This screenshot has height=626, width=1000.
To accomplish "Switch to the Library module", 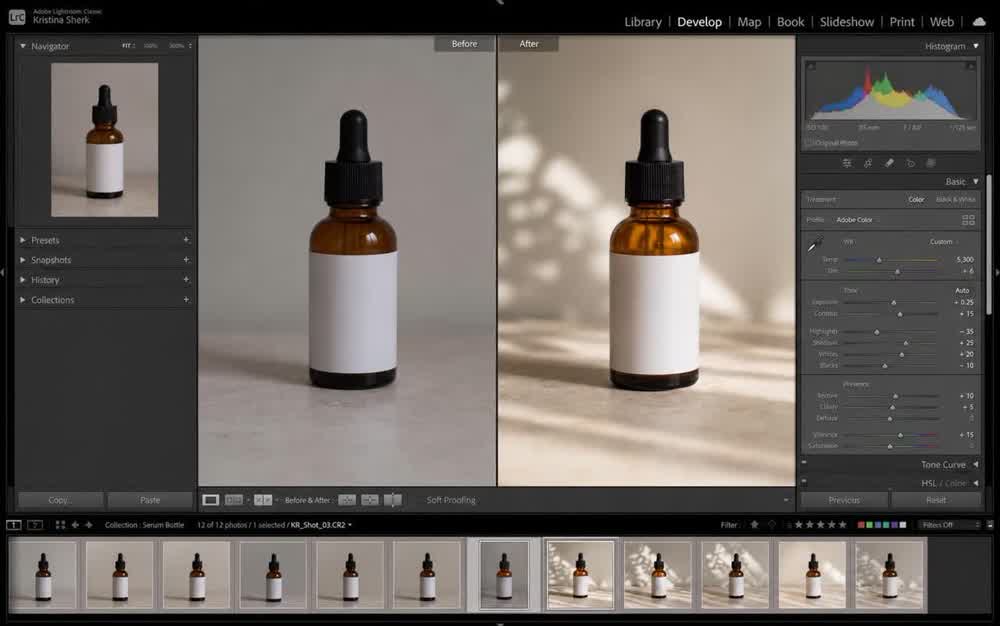I will pyautogui.click(x=643, y=22).
